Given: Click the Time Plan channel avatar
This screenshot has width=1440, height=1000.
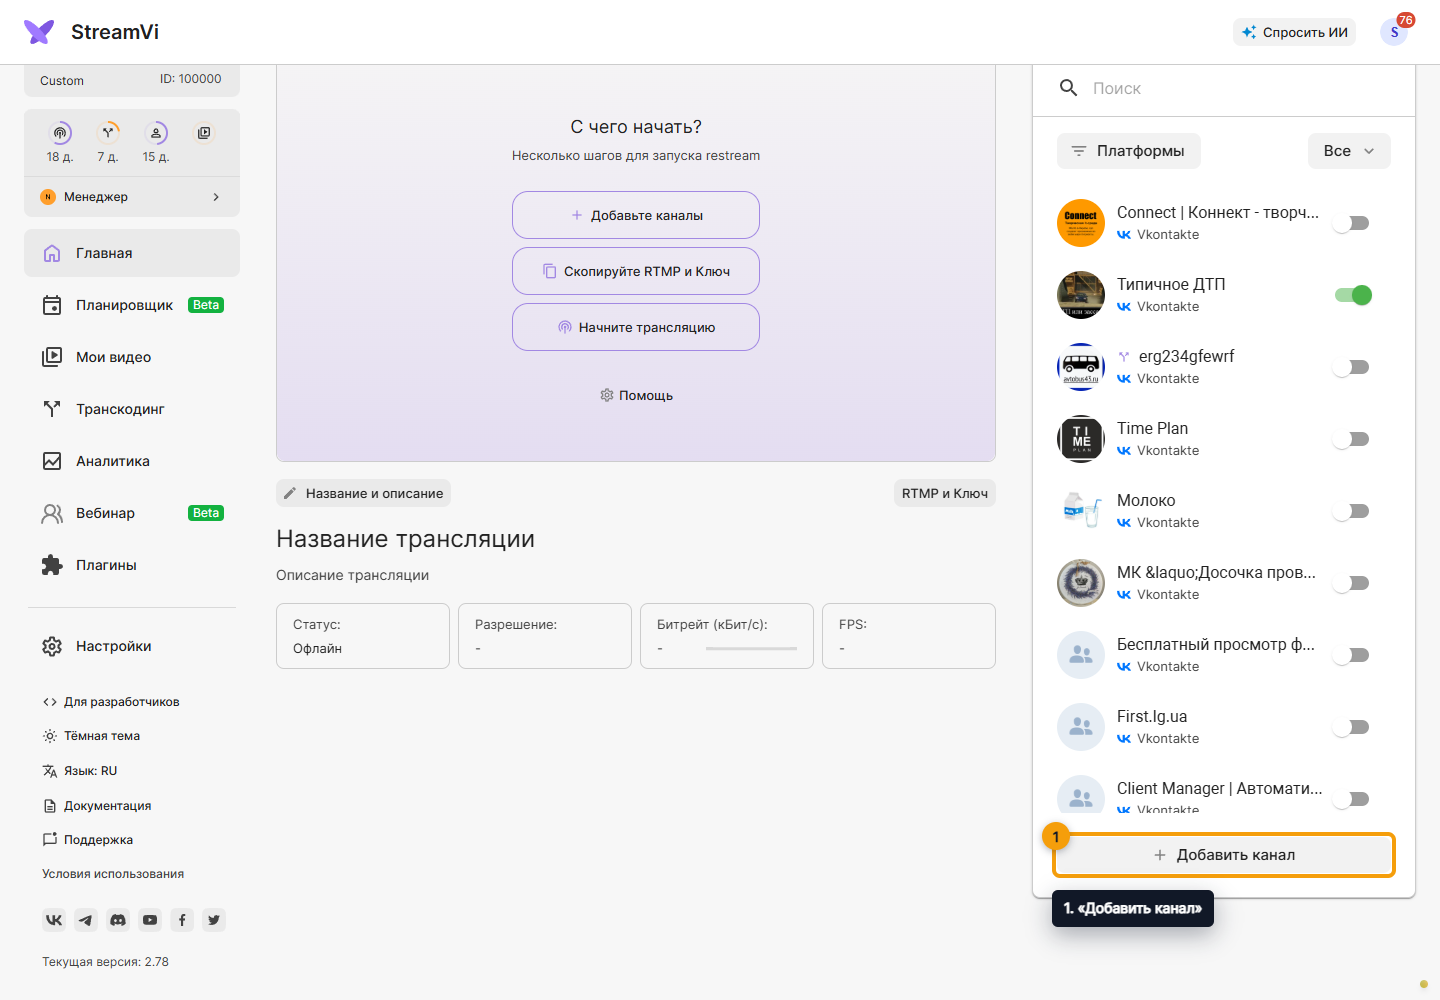Looking at the screenshot, I should pyautogui.click(x=1081, y=439).
